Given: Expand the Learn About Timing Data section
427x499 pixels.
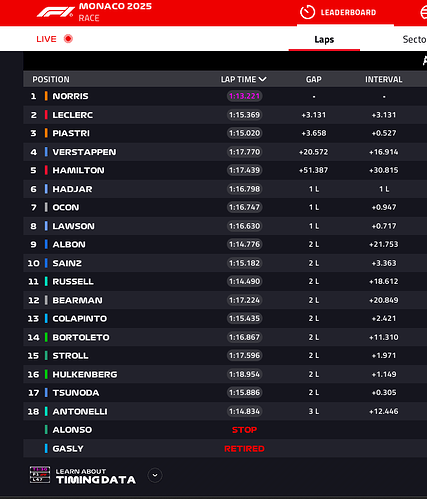Looking at the screenshot, I should click(155, 475).
